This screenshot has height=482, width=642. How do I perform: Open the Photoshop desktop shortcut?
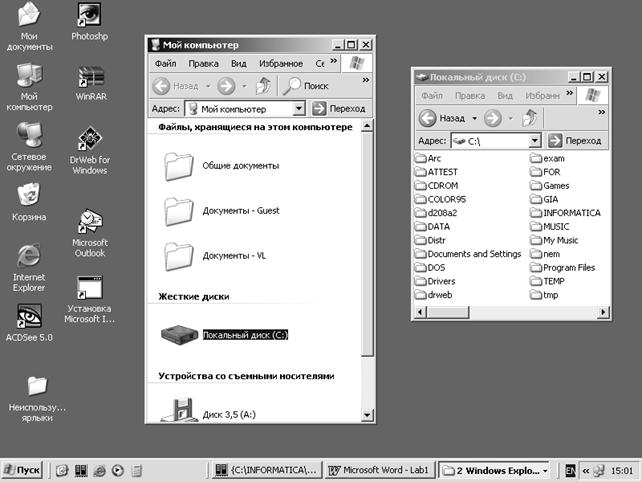point(89,17)
